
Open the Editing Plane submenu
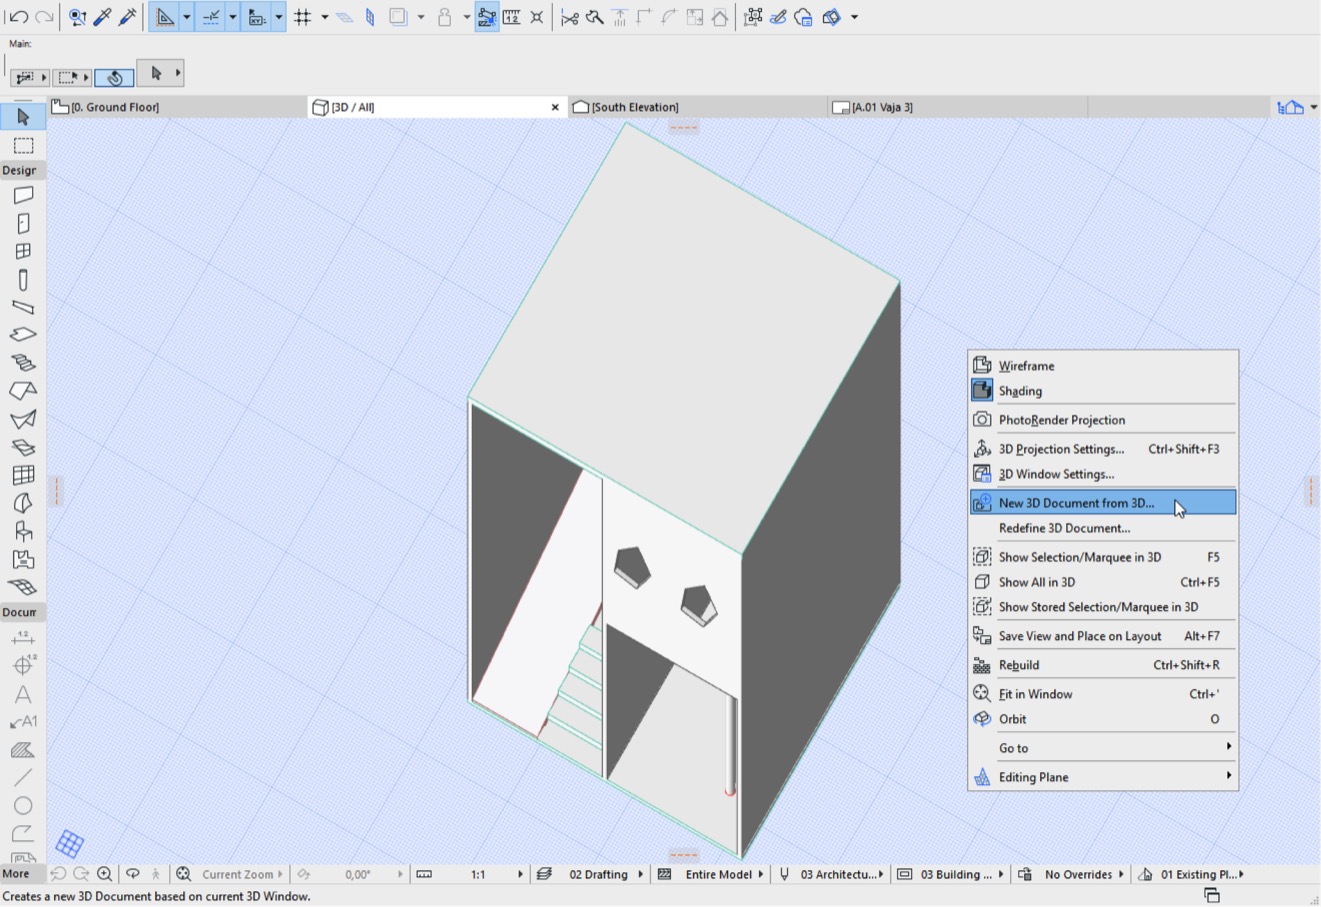(x=1103, y=777)
